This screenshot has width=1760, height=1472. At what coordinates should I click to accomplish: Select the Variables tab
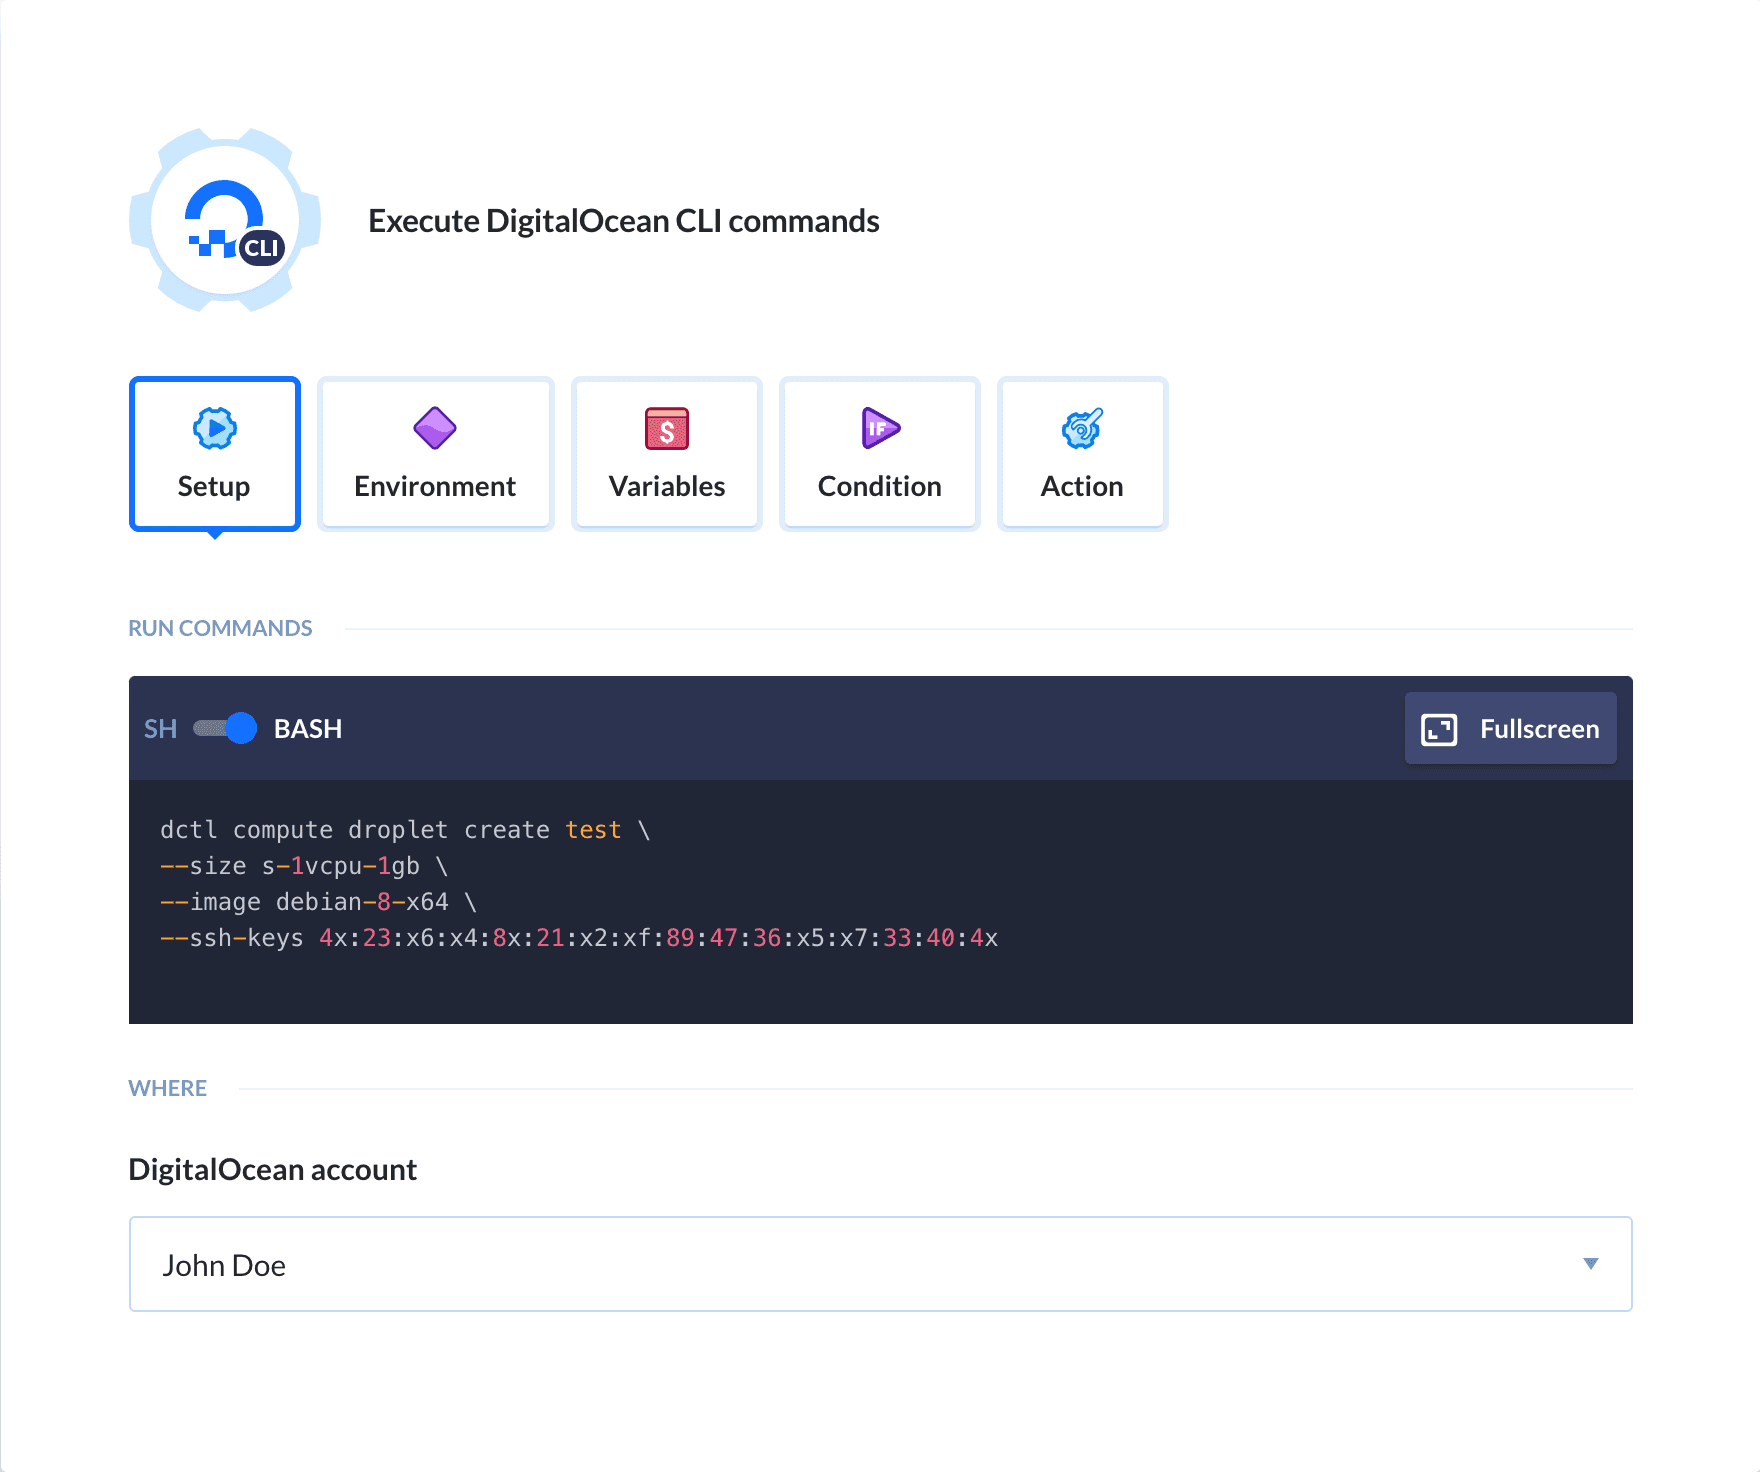tap(666, 453)
